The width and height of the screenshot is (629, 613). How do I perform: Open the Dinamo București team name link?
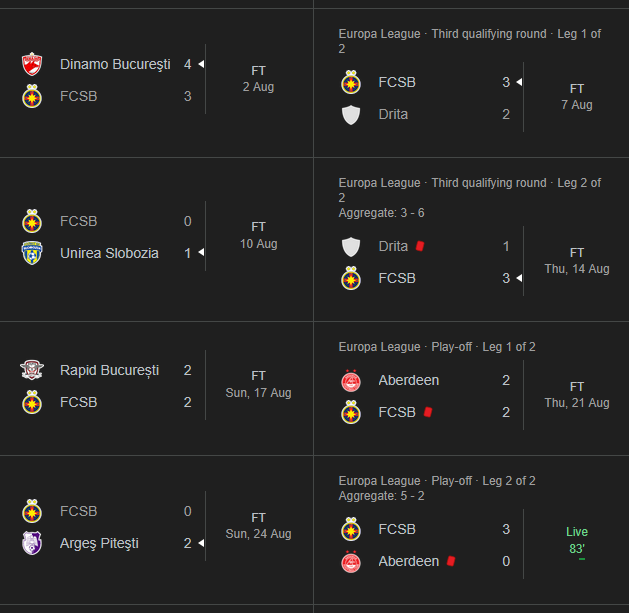115,64
